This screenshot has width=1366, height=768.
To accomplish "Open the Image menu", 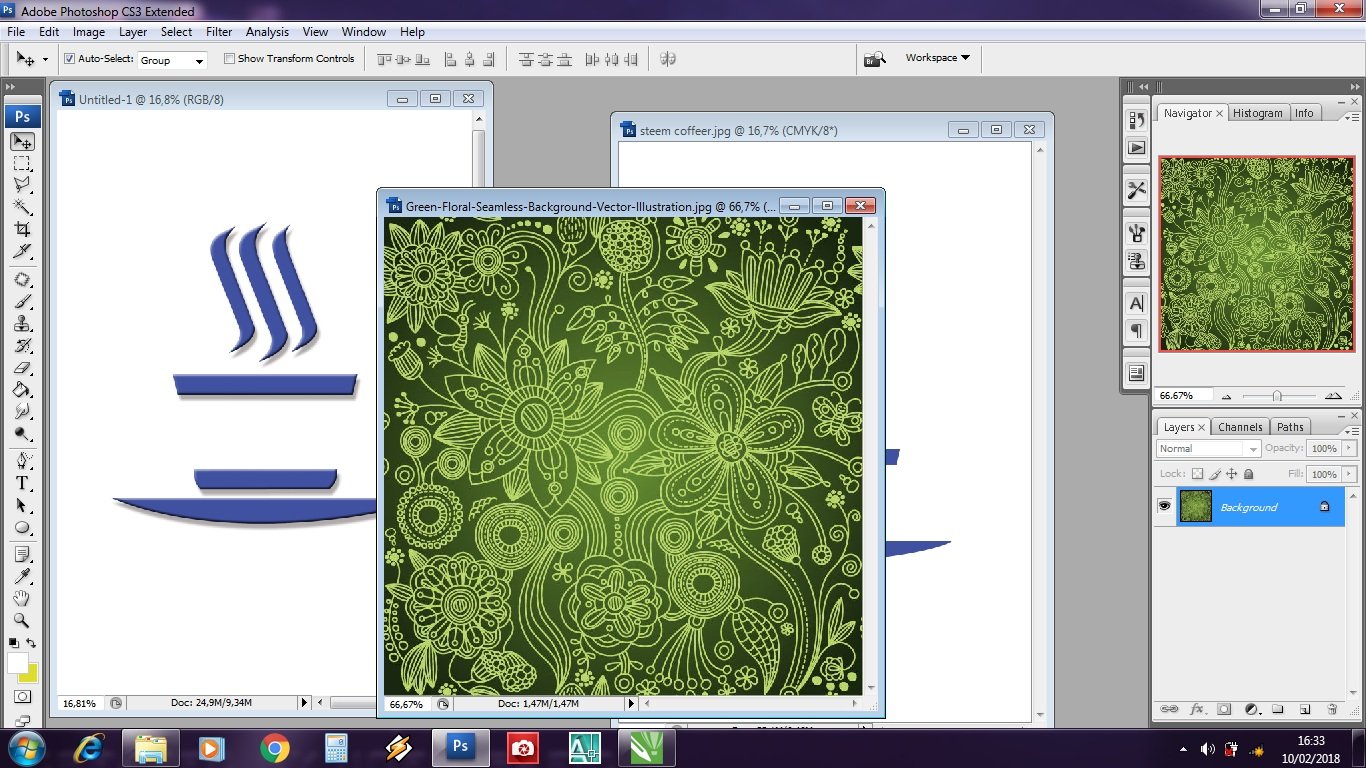I will tap(89, 32).
